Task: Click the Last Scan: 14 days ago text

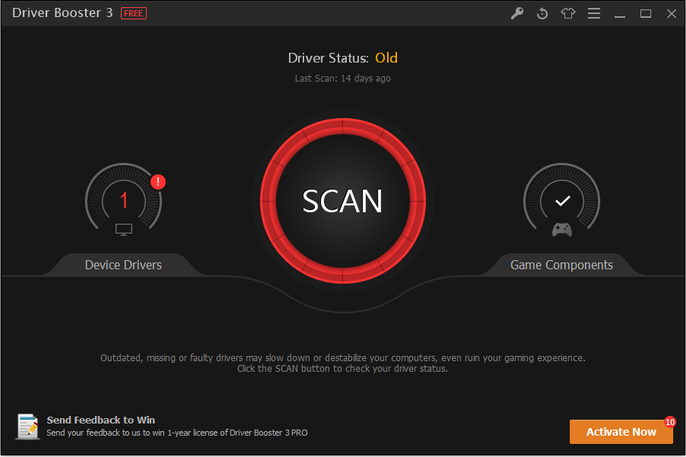Action: click(x=343, y=79)
